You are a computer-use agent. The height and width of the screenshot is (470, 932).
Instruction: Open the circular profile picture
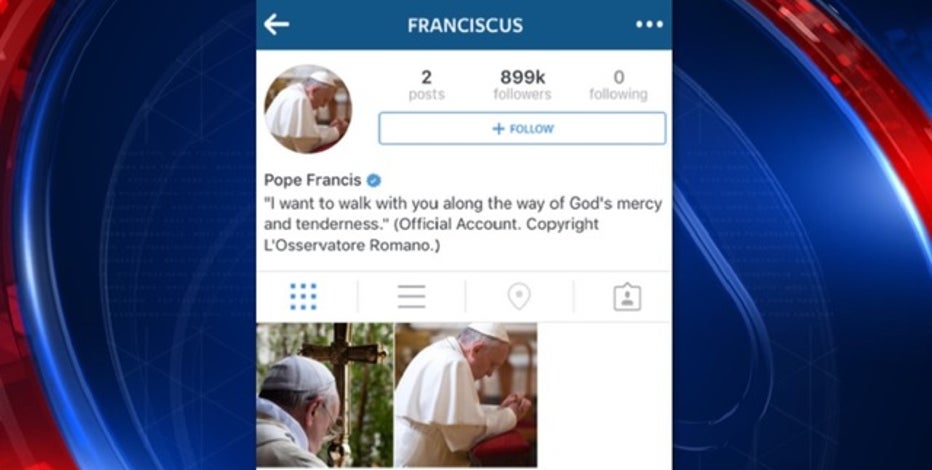308,109
